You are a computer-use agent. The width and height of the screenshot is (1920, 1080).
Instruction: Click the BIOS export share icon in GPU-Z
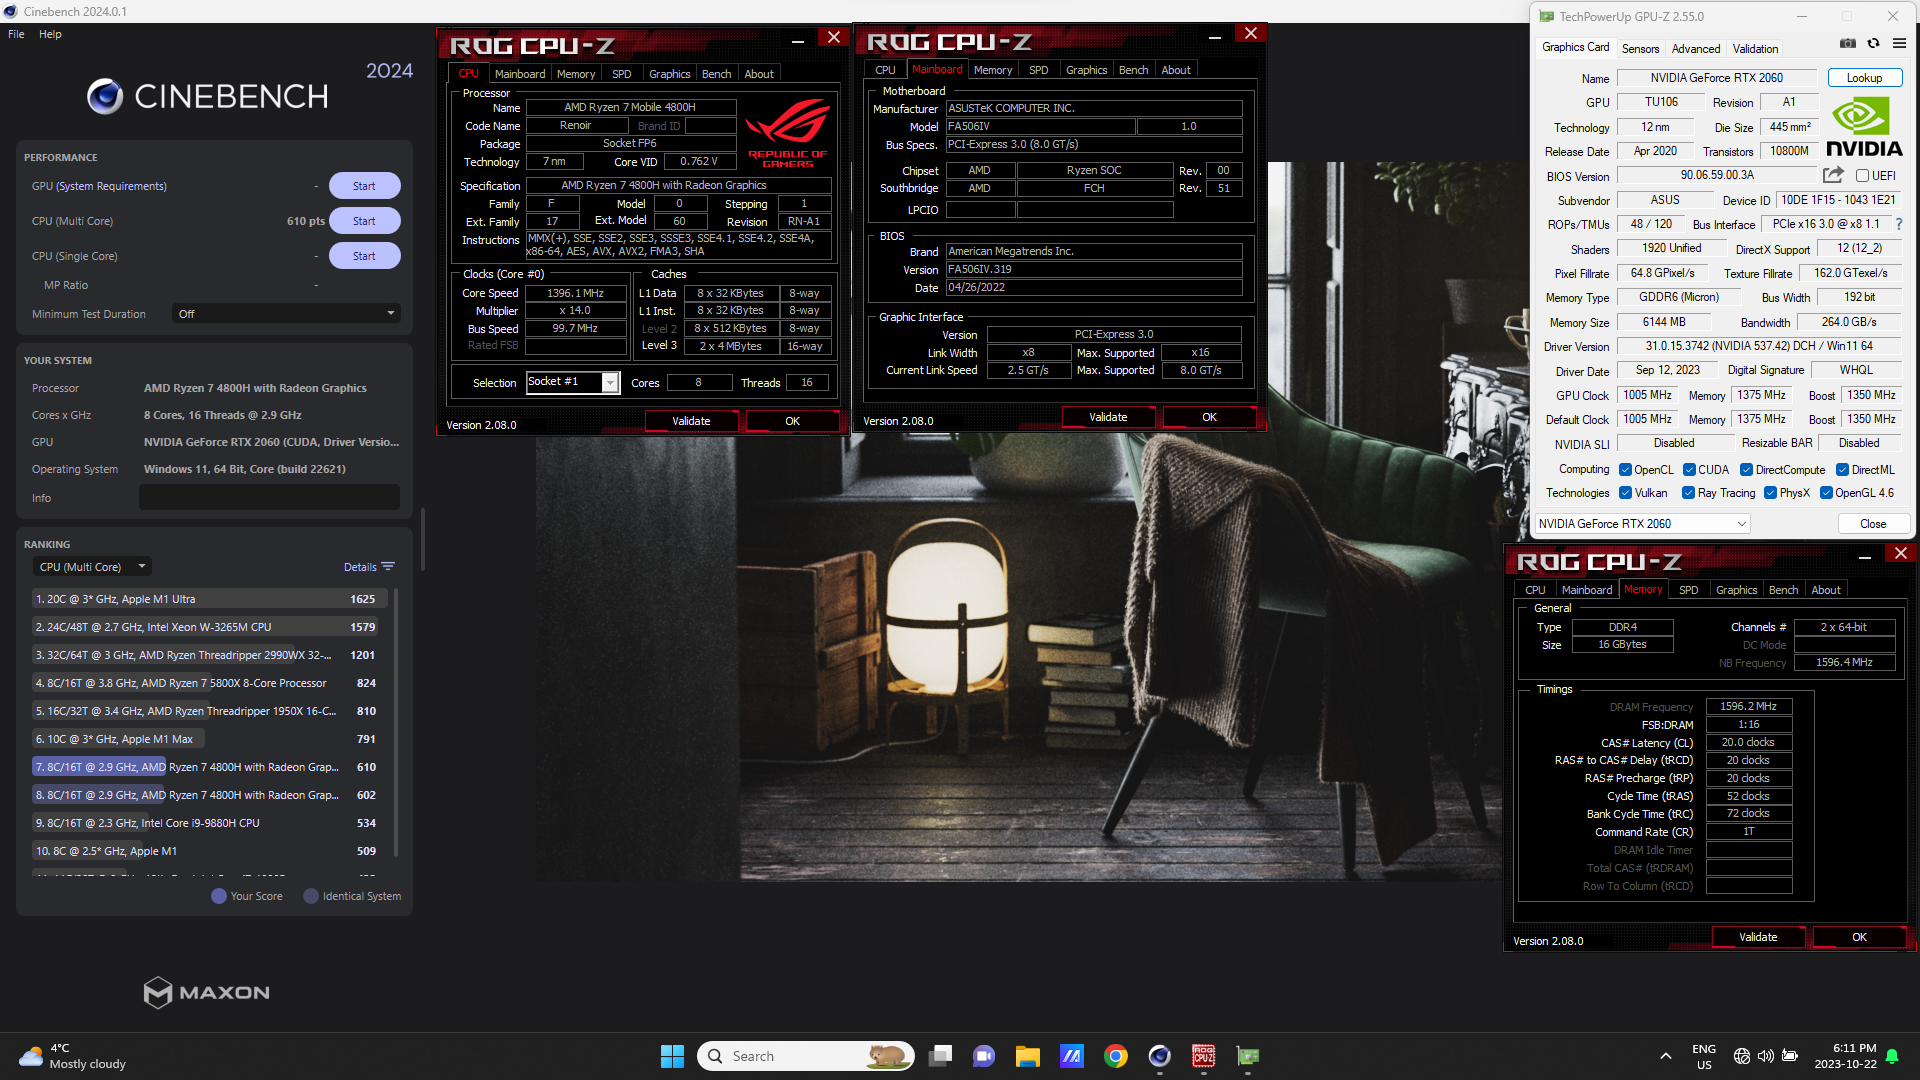[1833, 175]
